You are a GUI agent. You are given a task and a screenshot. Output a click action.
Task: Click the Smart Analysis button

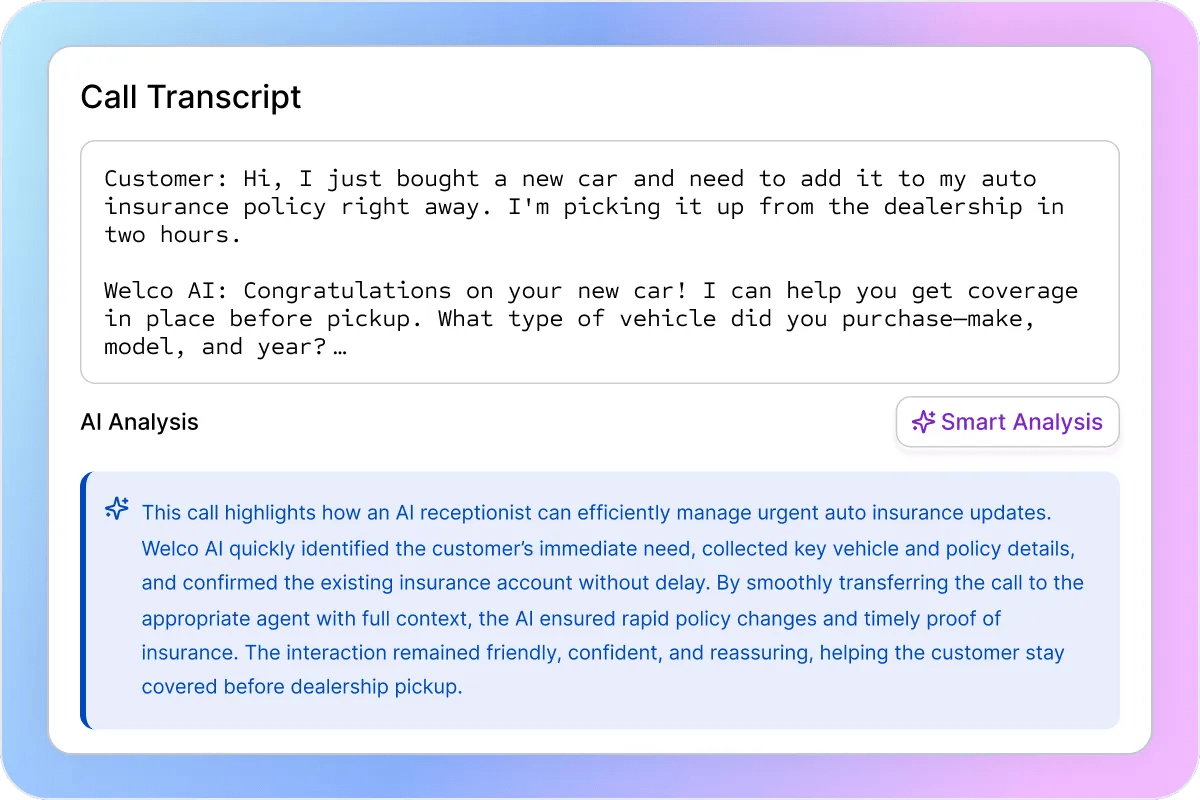coord(1007,422)
